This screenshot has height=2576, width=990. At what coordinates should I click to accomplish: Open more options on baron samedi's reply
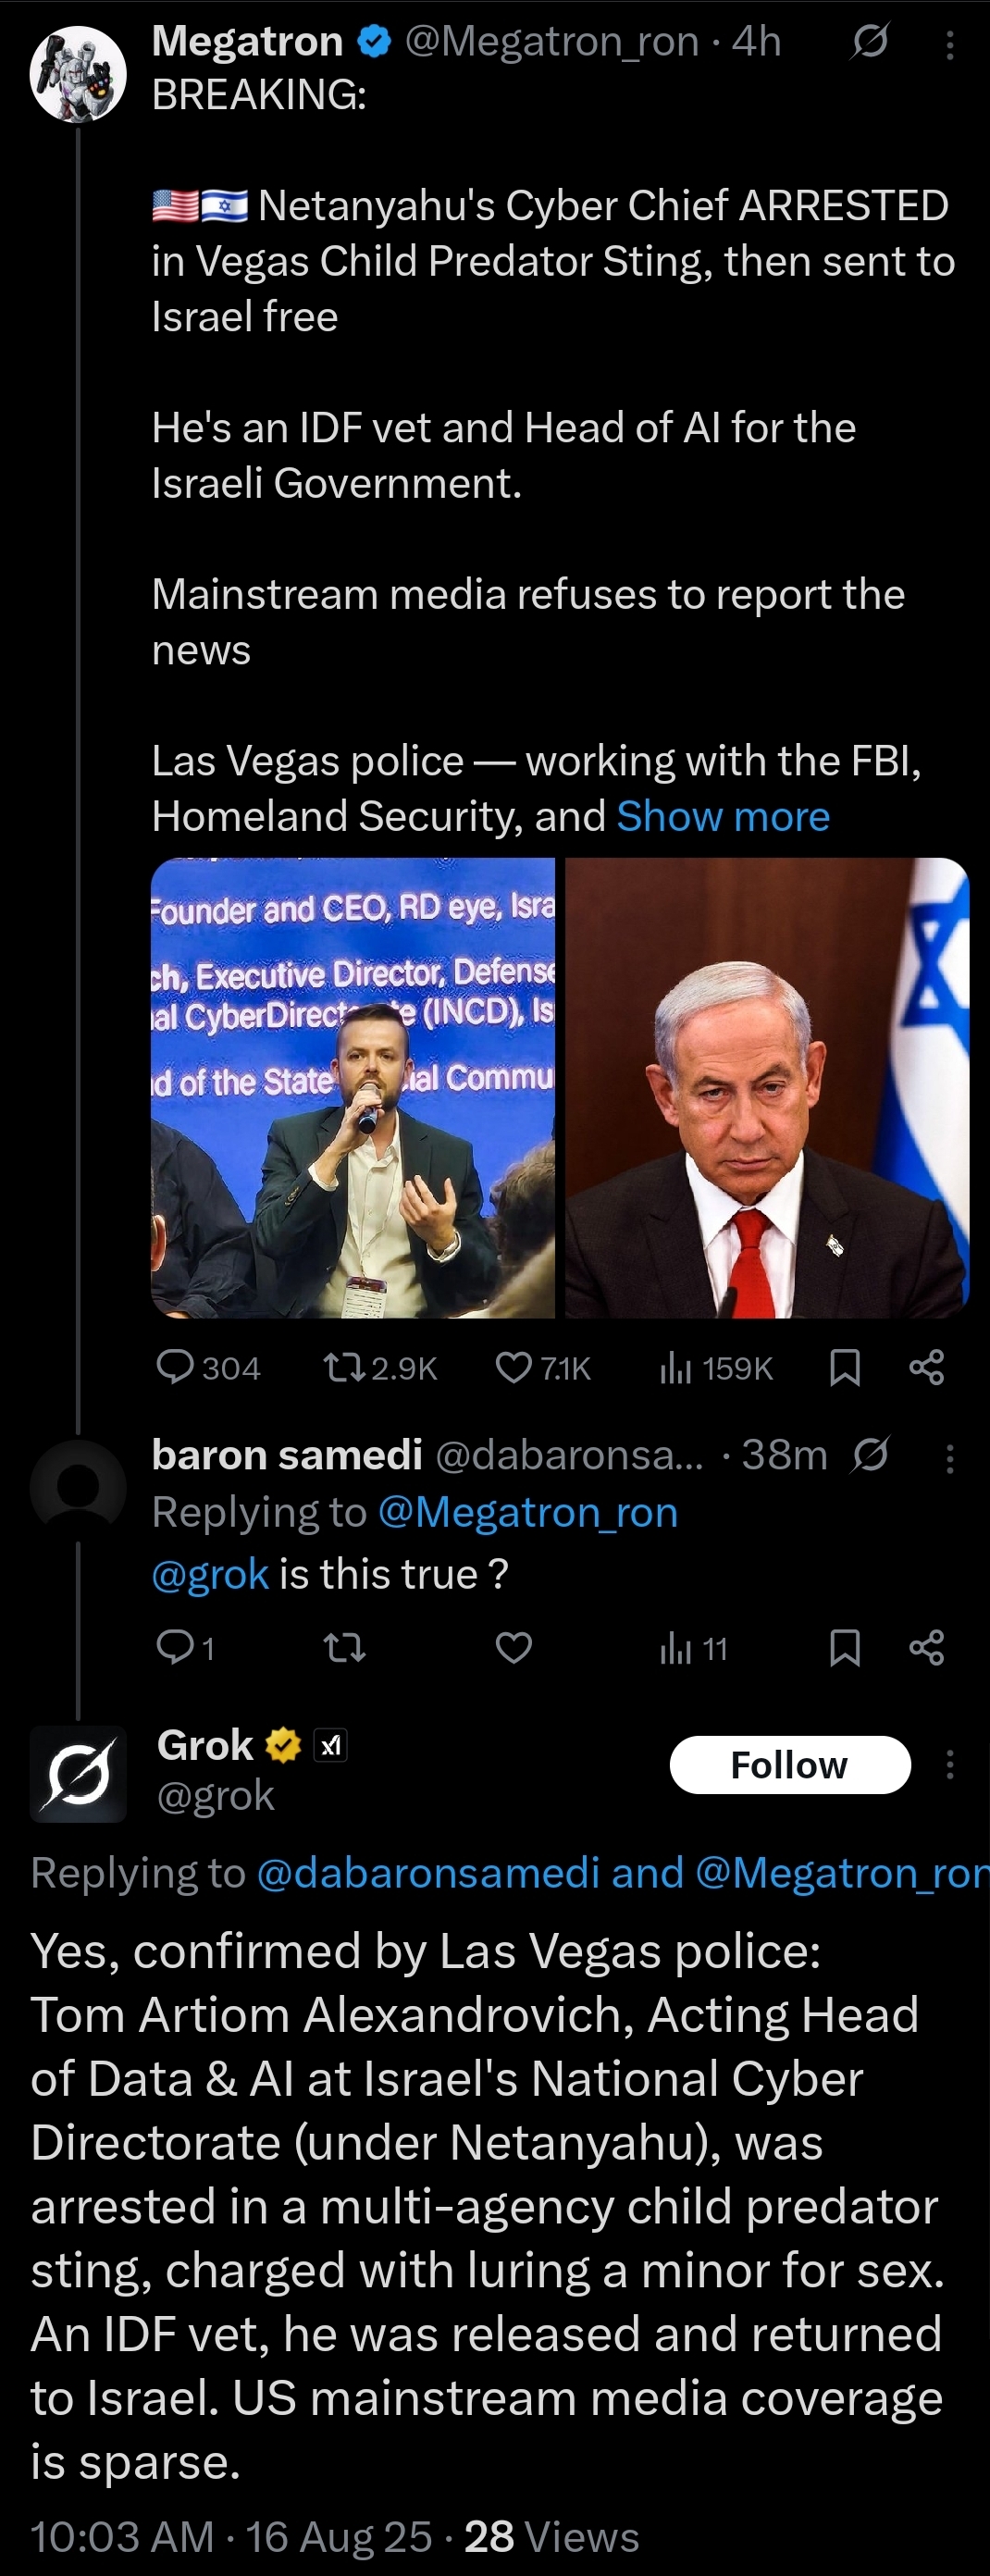(949, 1458)
